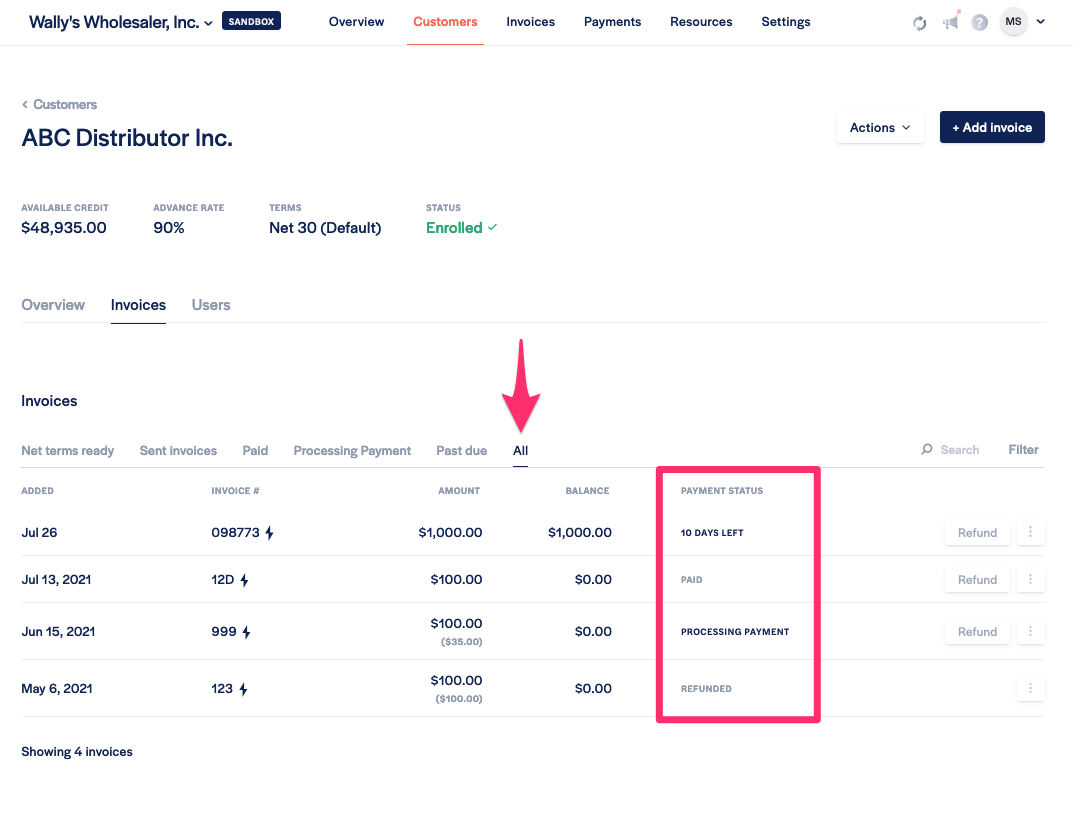Click the MS user avatar

pyautogui.click(x=1013, y=22)
